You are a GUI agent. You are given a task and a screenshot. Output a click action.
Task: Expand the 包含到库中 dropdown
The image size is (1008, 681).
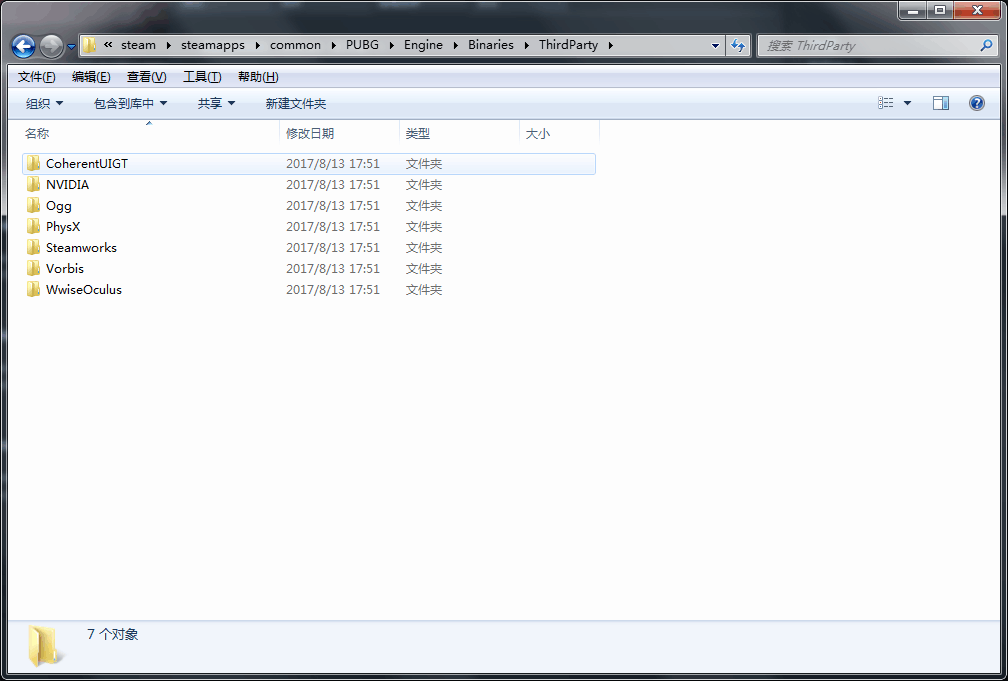pyautogui.click(x=130, y=104)
